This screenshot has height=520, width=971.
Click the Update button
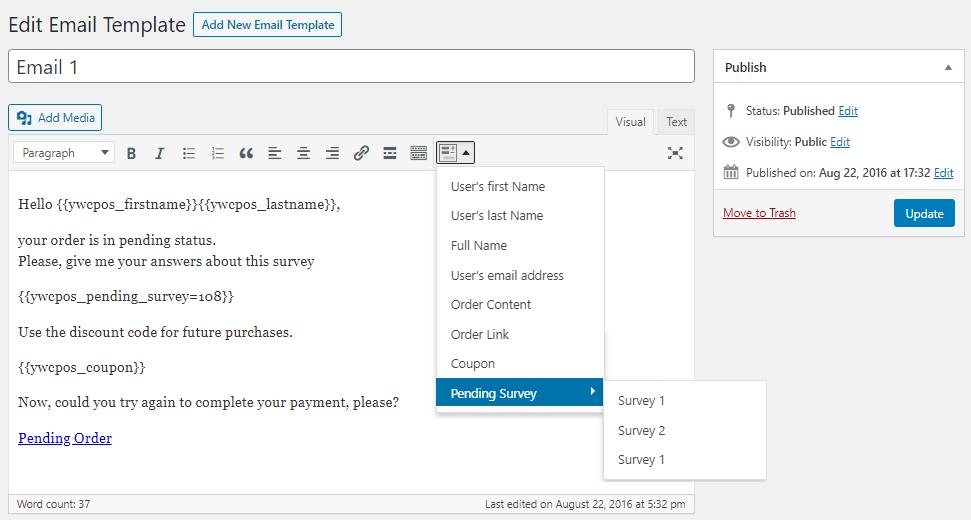click(x=924, y=214)
